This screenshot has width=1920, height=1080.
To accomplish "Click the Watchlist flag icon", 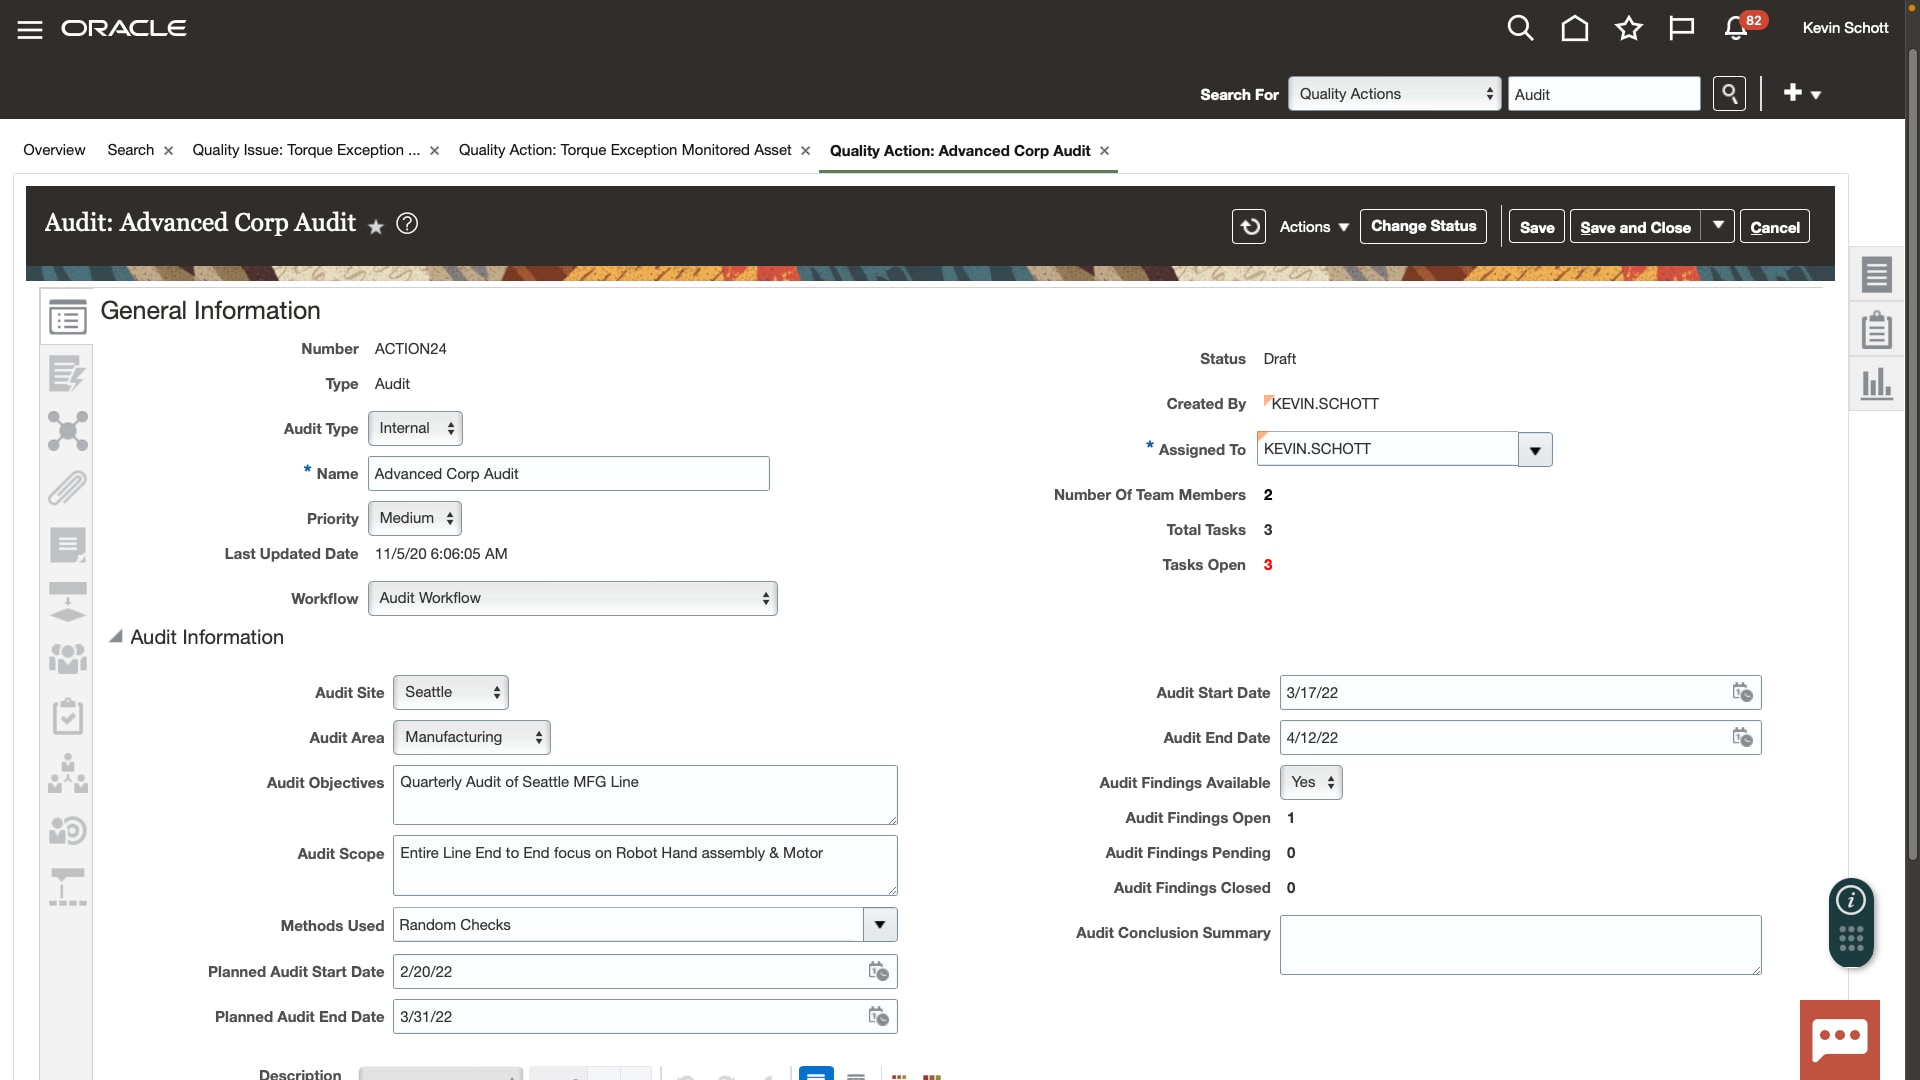I will coord(1682,28).
